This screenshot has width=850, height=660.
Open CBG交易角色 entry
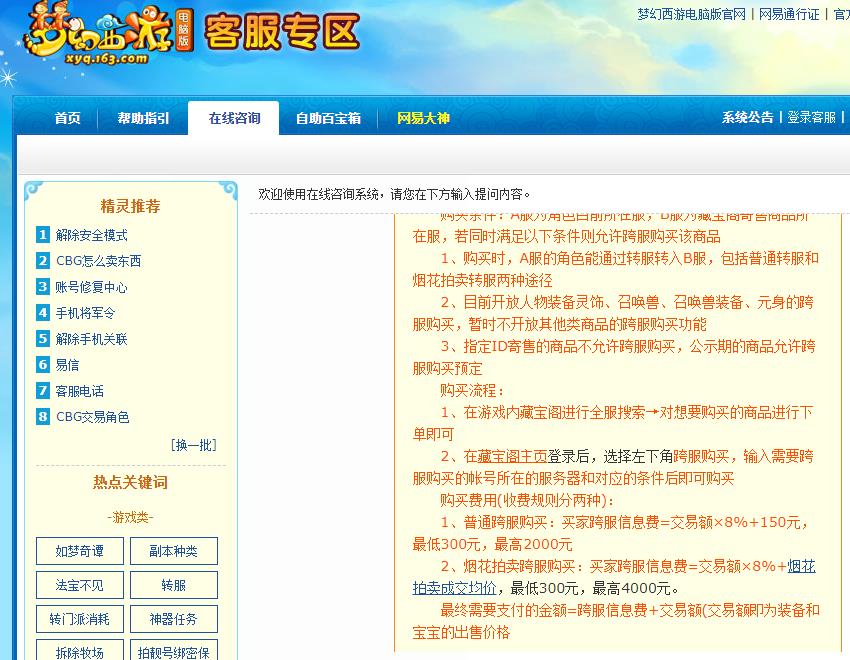[95, 416]
